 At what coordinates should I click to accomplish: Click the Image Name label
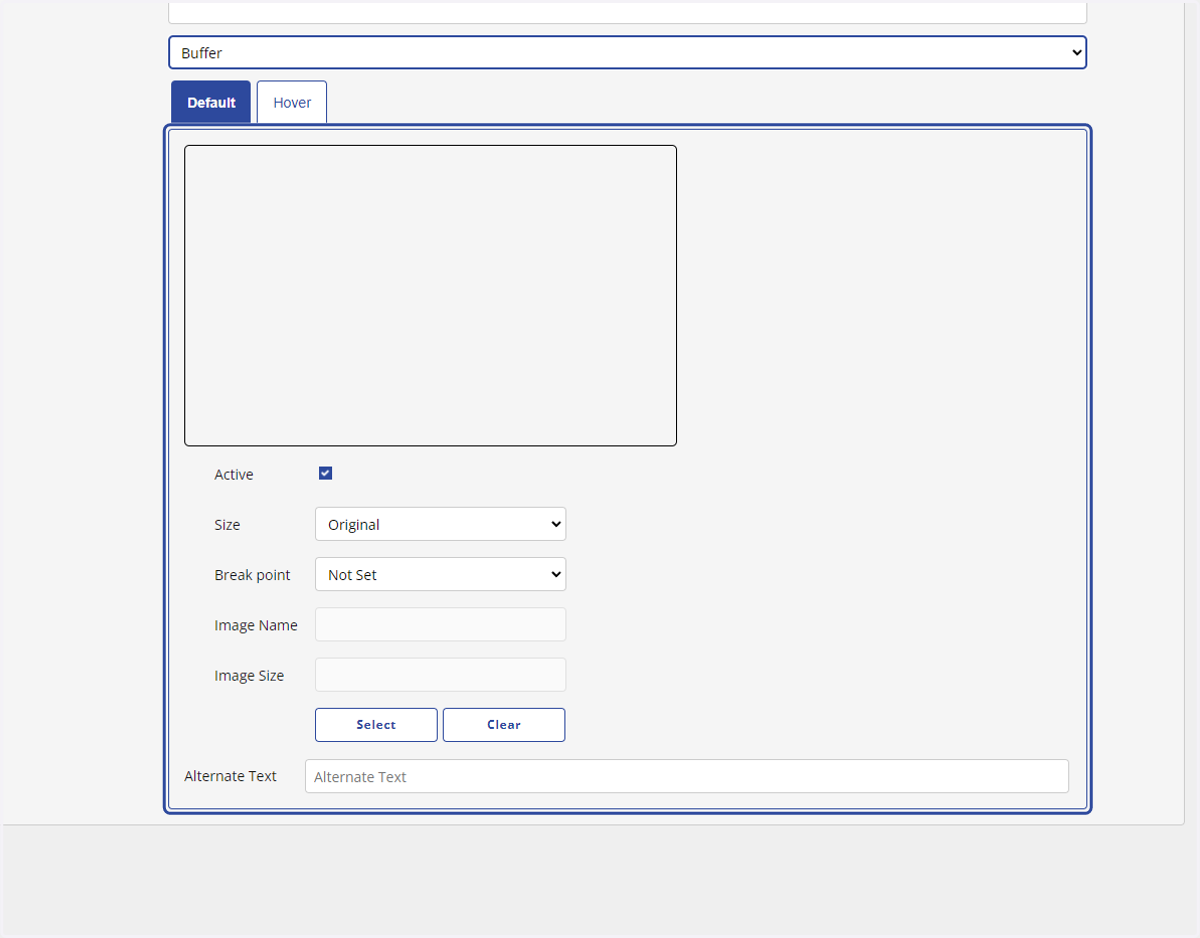(256, 625)
